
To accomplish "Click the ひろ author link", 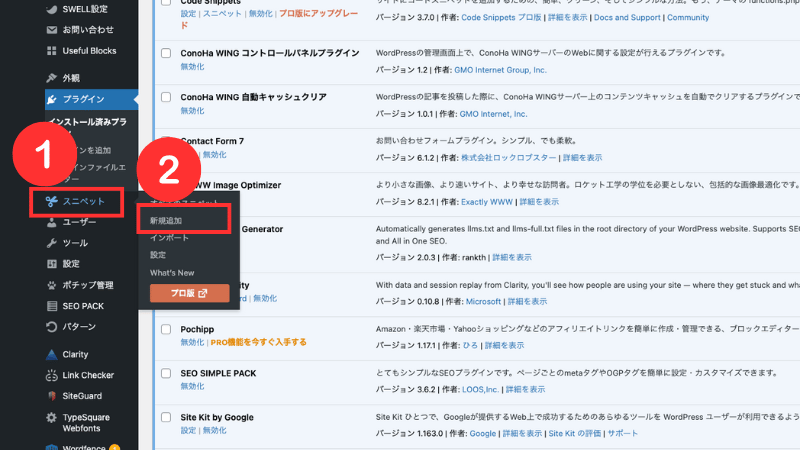I will [x=470, y=345].
